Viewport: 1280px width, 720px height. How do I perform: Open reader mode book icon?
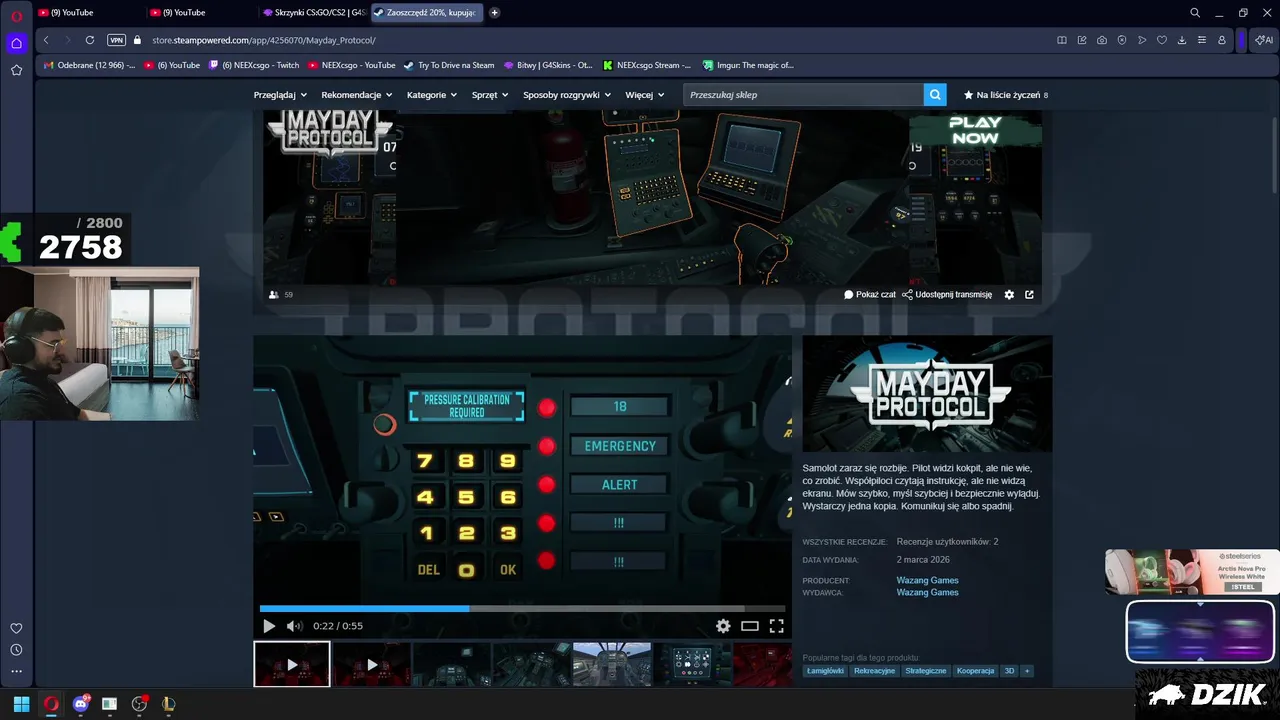(x=1062, y=40)
